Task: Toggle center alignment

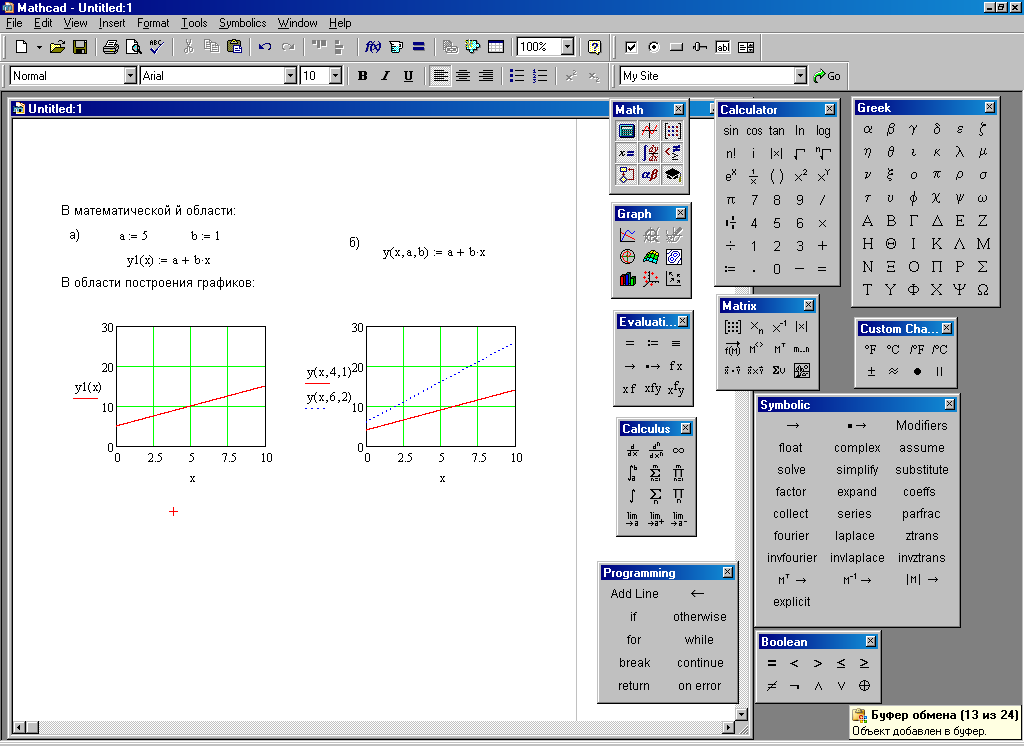Action: click(x=463, y=76)
